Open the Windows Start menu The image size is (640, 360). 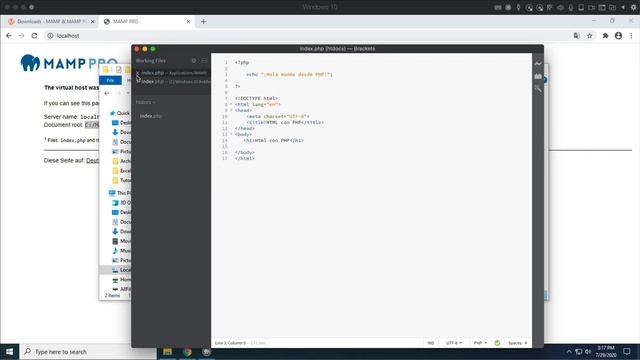(x=9, y=351)
